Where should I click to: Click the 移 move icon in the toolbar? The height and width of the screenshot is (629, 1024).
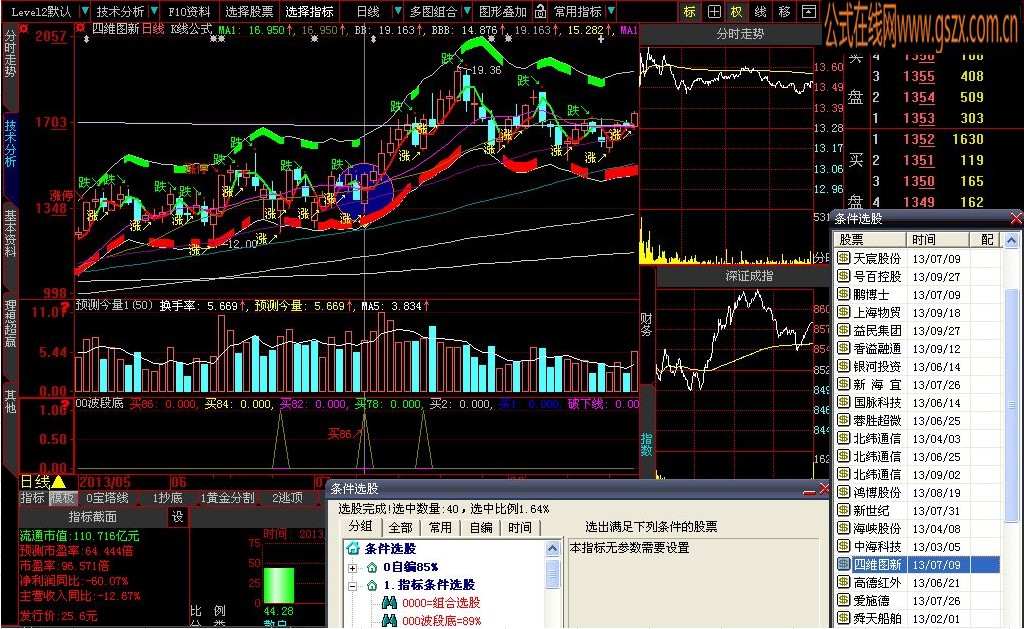point(785,12)
